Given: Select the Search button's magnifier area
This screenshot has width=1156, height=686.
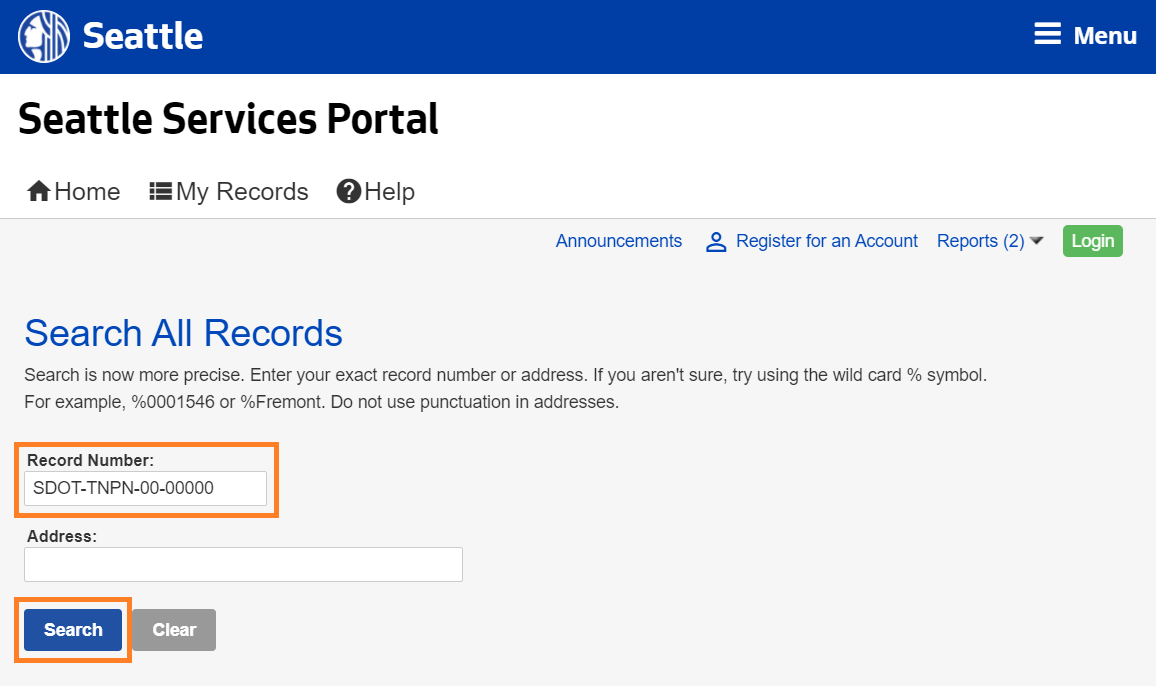Looking at the screenshot, I should coord(71,629).
